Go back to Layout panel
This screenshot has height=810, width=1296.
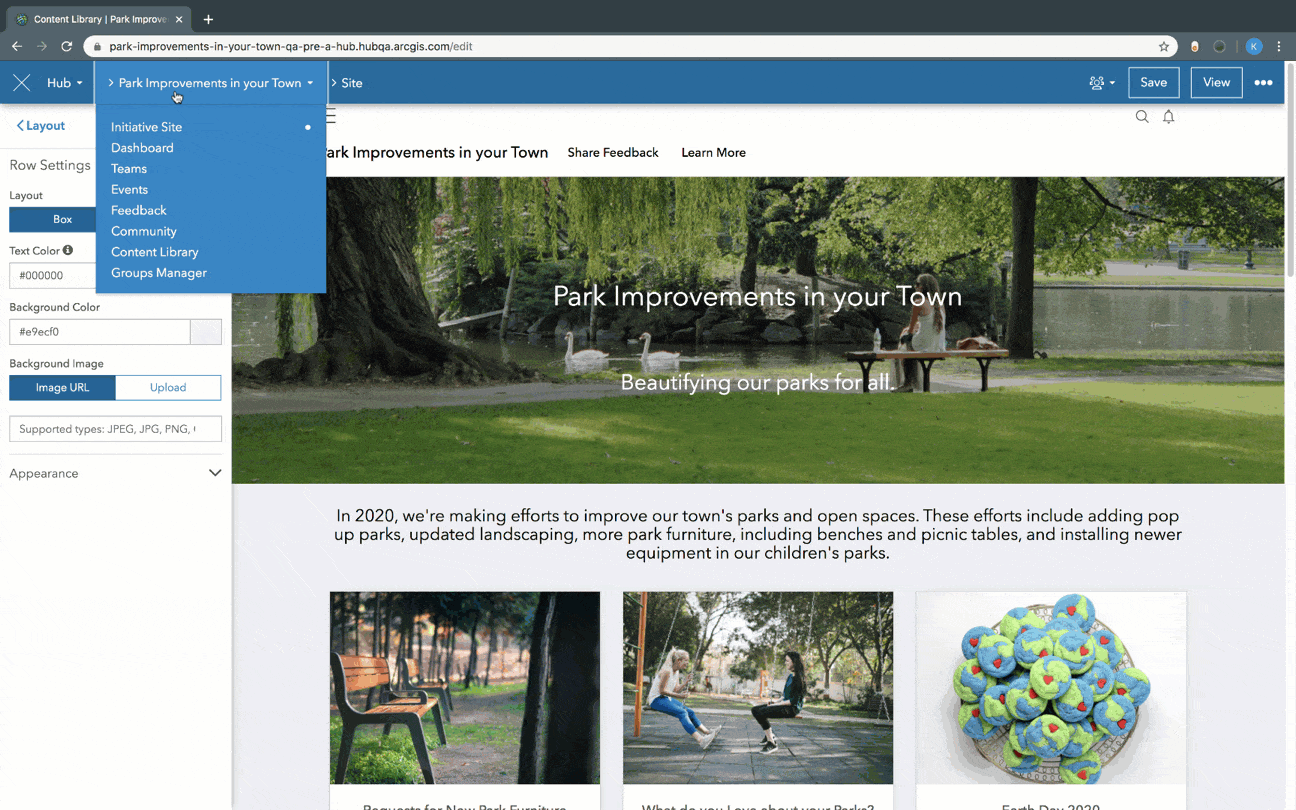41,126
